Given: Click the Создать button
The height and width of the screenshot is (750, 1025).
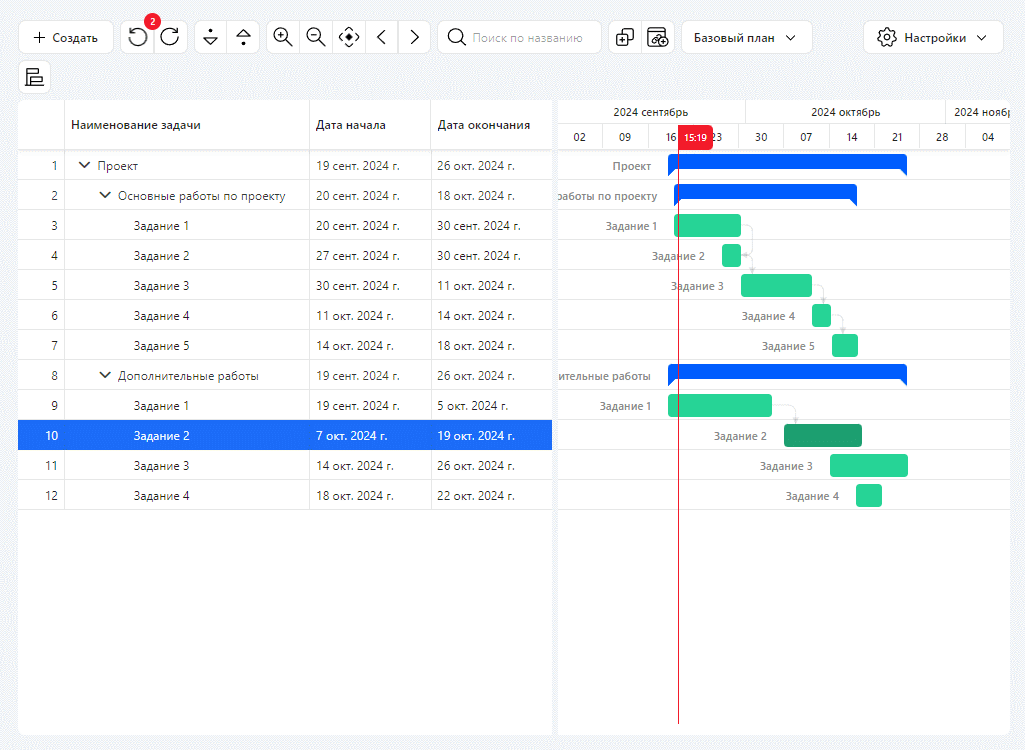Looking at the screenshot, I should [65, 37].
